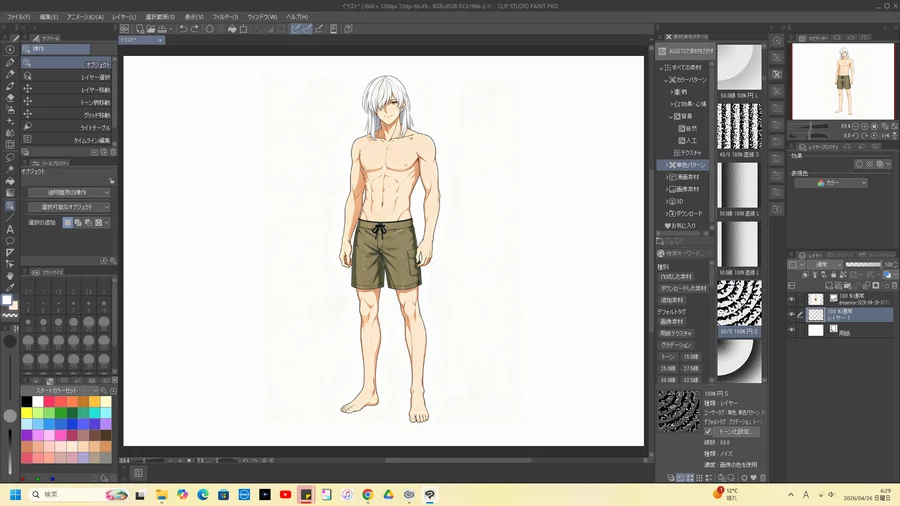
Task: Adjust the layer opacity slider
Action: point(863,264)
